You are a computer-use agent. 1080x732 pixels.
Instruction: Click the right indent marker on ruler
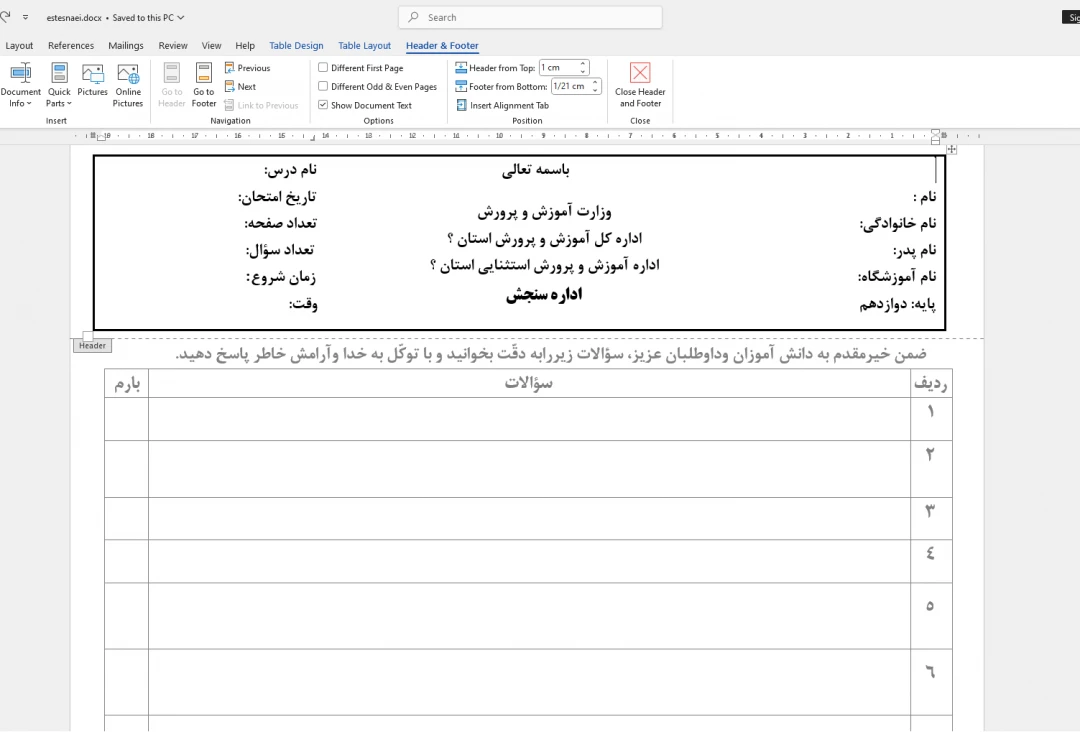(935, 136)
